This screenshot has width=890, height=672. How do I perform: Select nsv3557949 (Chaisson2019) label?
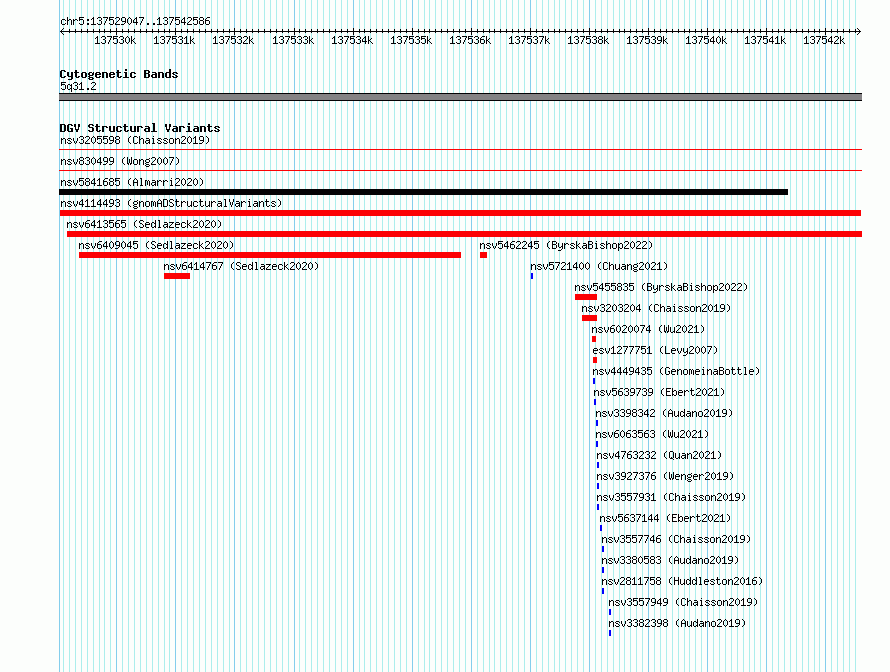[x=683, y=602]
